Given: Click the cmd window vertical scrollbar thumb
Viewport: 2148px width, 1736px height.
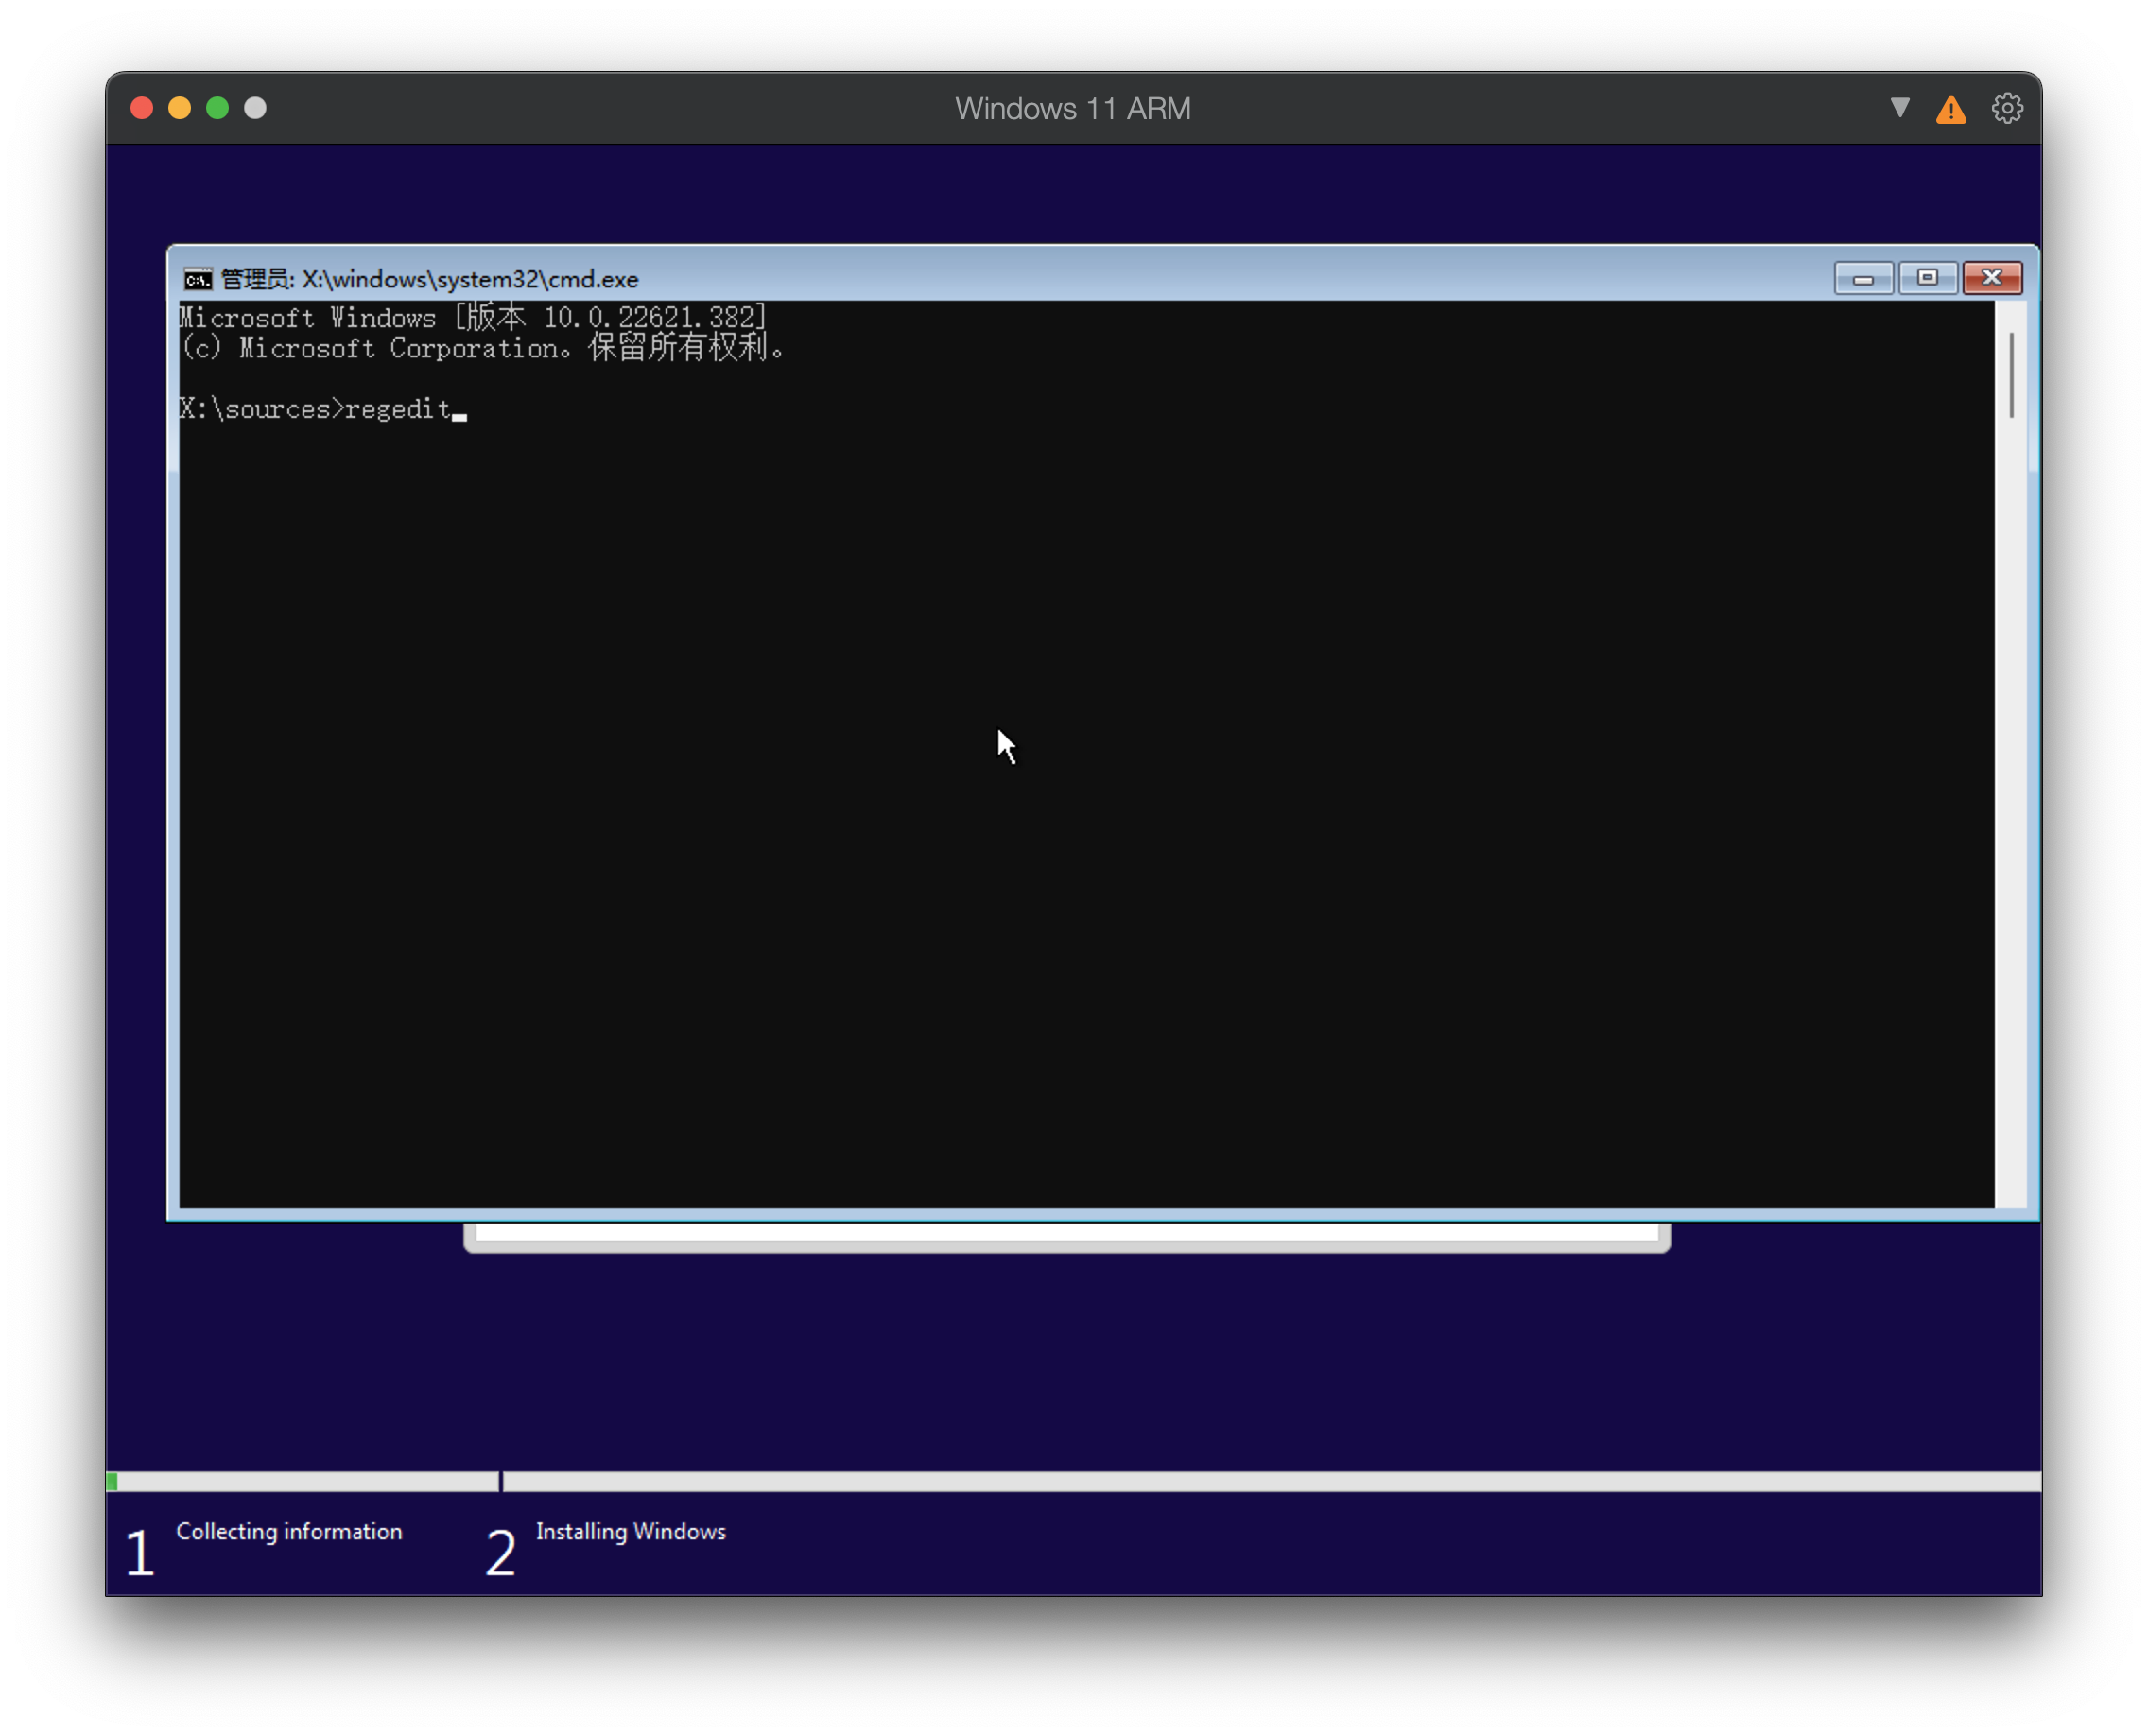Looking at the screenshot, I should click(2011, 375).
